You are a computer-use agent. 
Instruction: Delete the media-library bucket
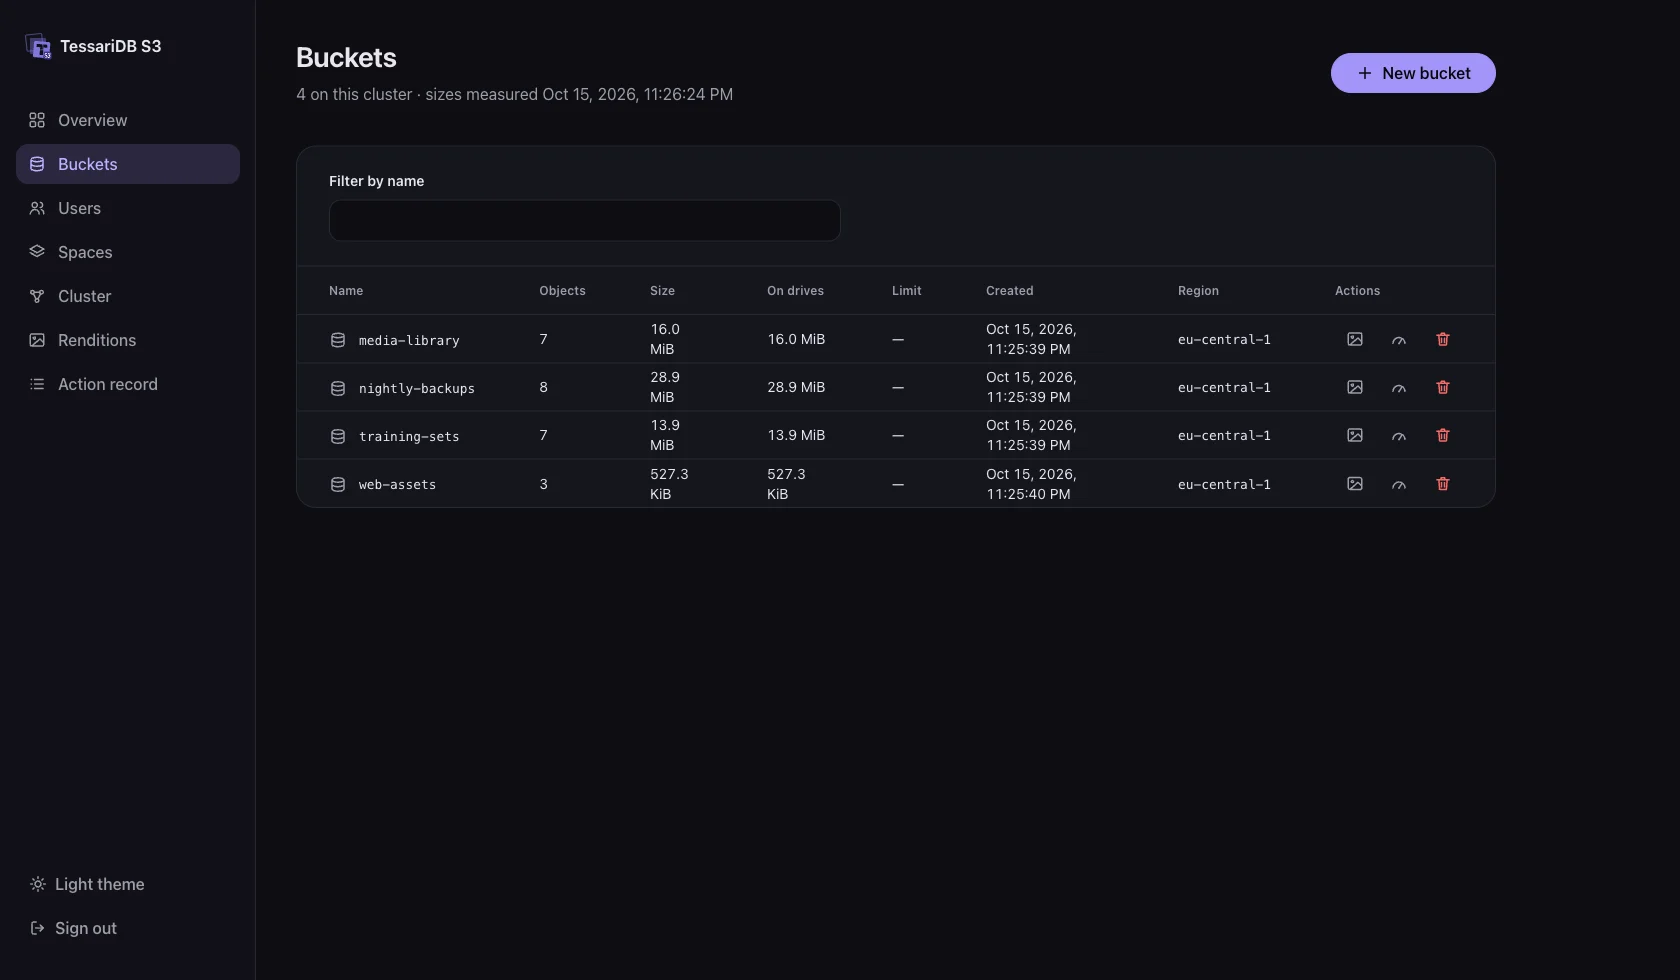pyautogui.click(x=1443, y=339)
